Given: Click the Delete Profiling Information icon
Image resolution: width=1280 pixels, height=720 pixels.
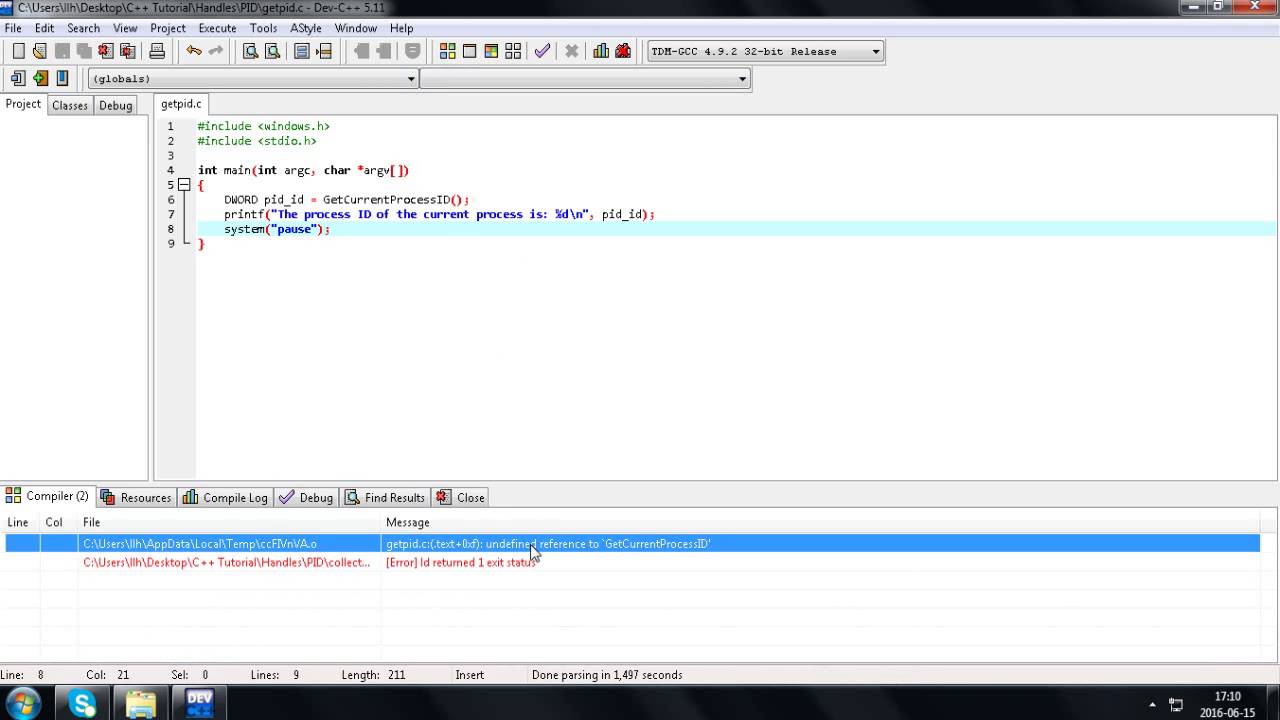Looking at the screenshot, I should [x=623, y=51].
